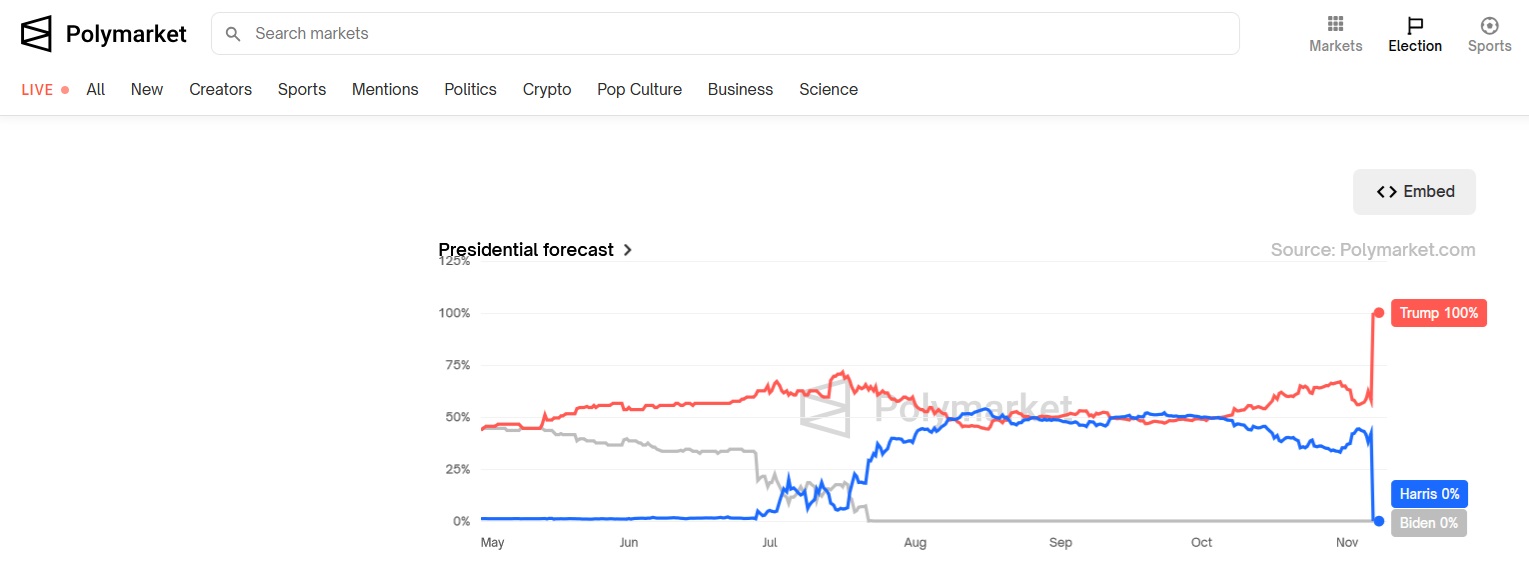Click the blue Harris endpoint dot
Viewport: 1529px width, 572px height.
tap(1378, 520)
